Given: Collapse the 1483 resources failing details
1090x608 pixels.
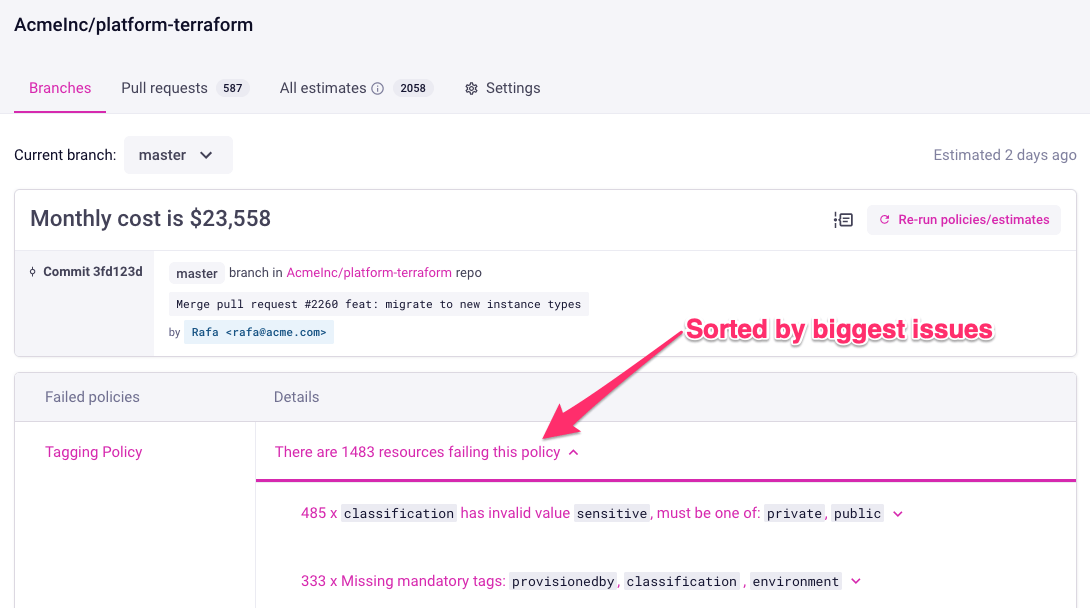Looking at the screenshot, I should 573,451.
